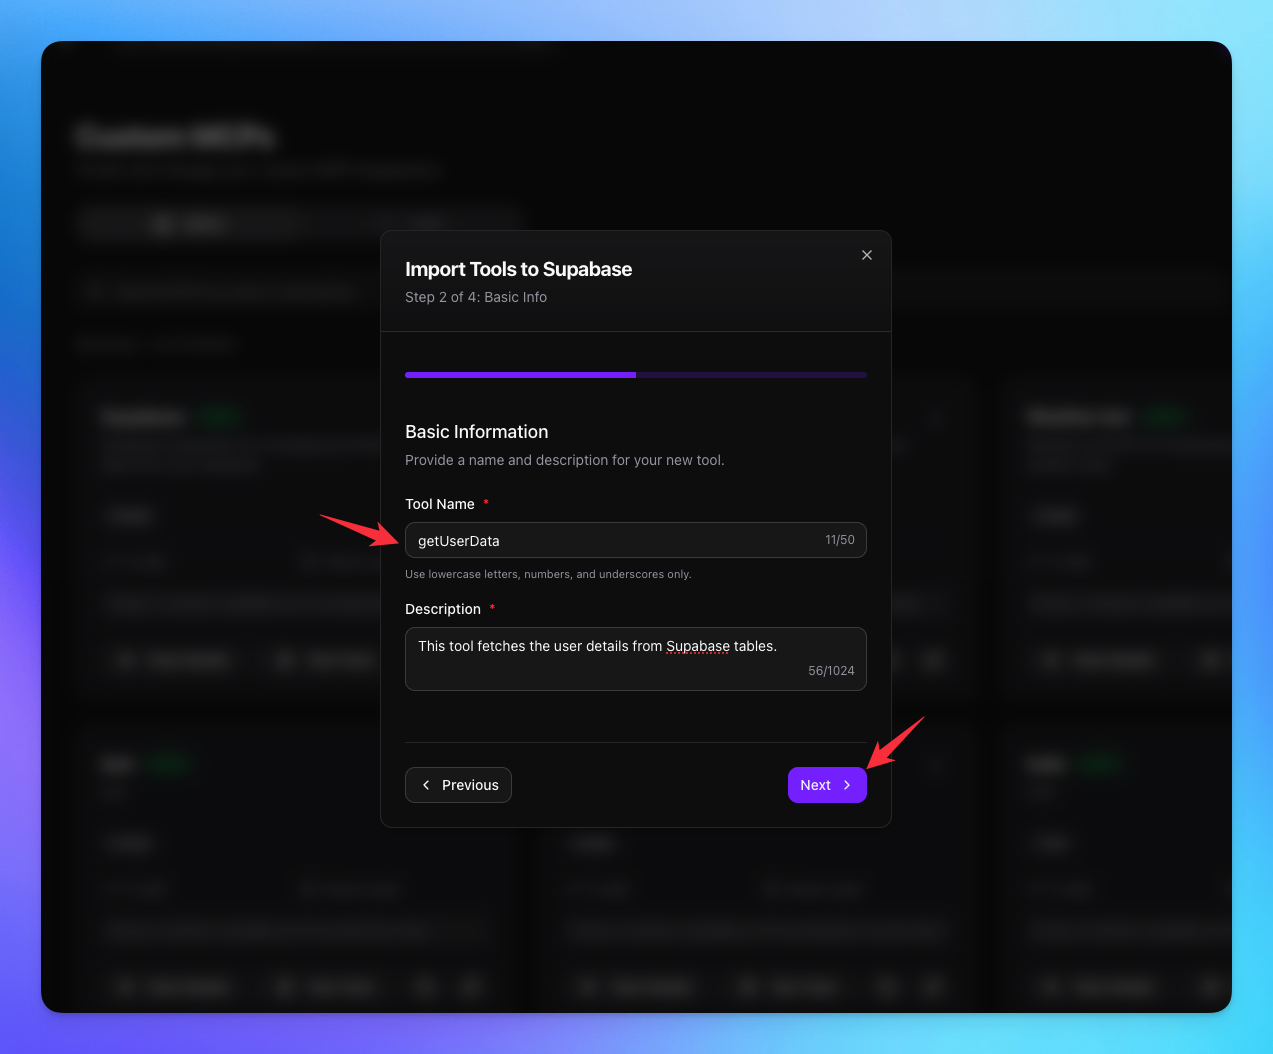The width and height of the screenshot is (1273, 1054).
Task: Go back using the Previous button
Action: pyautogui.click(x=458, y=785)
